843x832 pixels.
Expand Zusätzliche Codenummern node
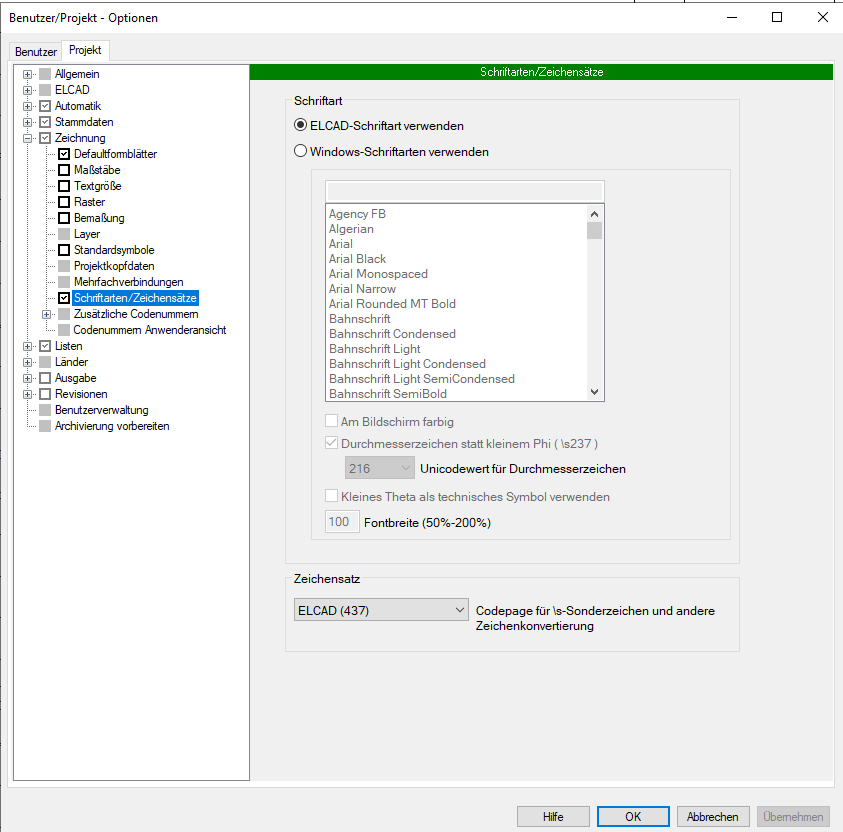pyautogui.click(x=47, y=314)
